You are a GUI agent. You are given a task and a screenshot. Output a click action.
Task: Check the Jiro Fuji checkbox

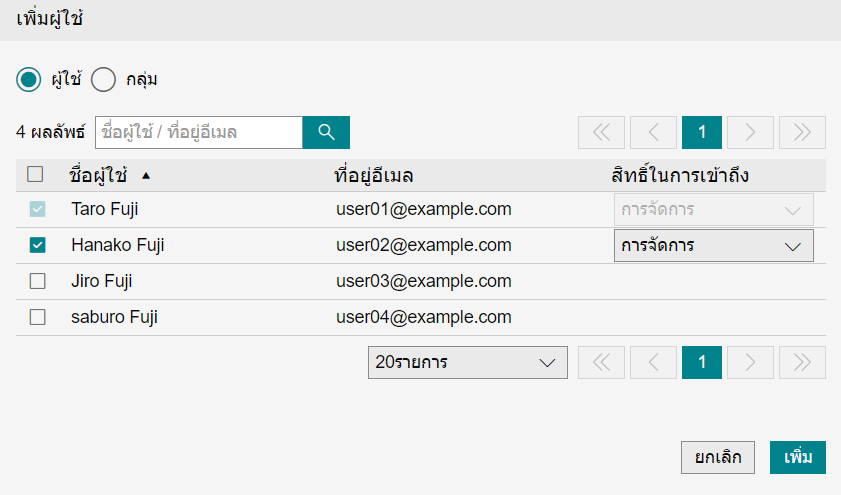click(37, 281)
